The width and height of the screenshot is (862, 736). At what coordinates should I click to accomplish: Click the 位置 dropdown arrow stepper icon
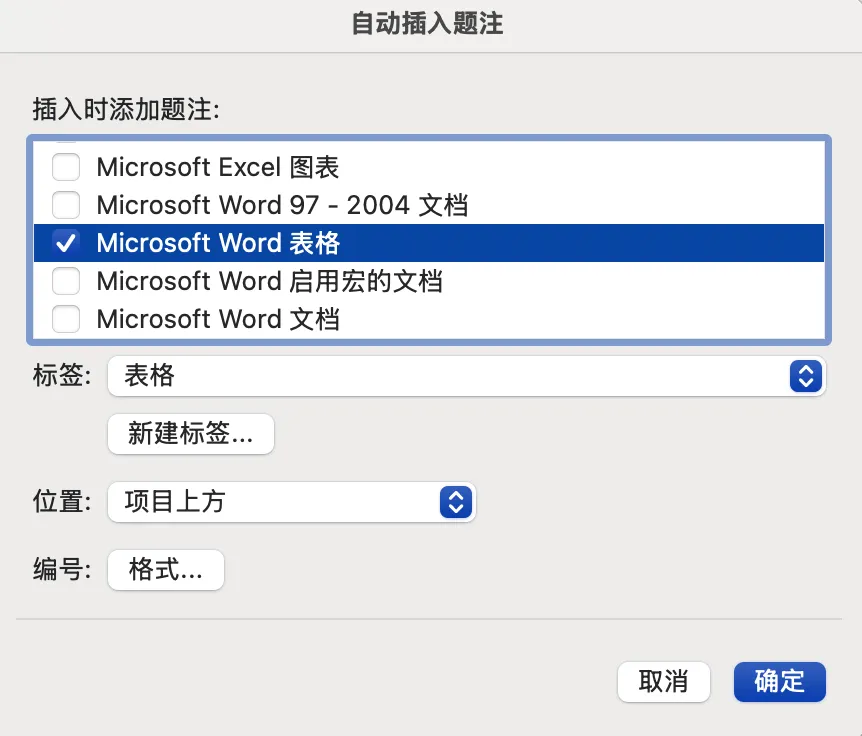456,502
